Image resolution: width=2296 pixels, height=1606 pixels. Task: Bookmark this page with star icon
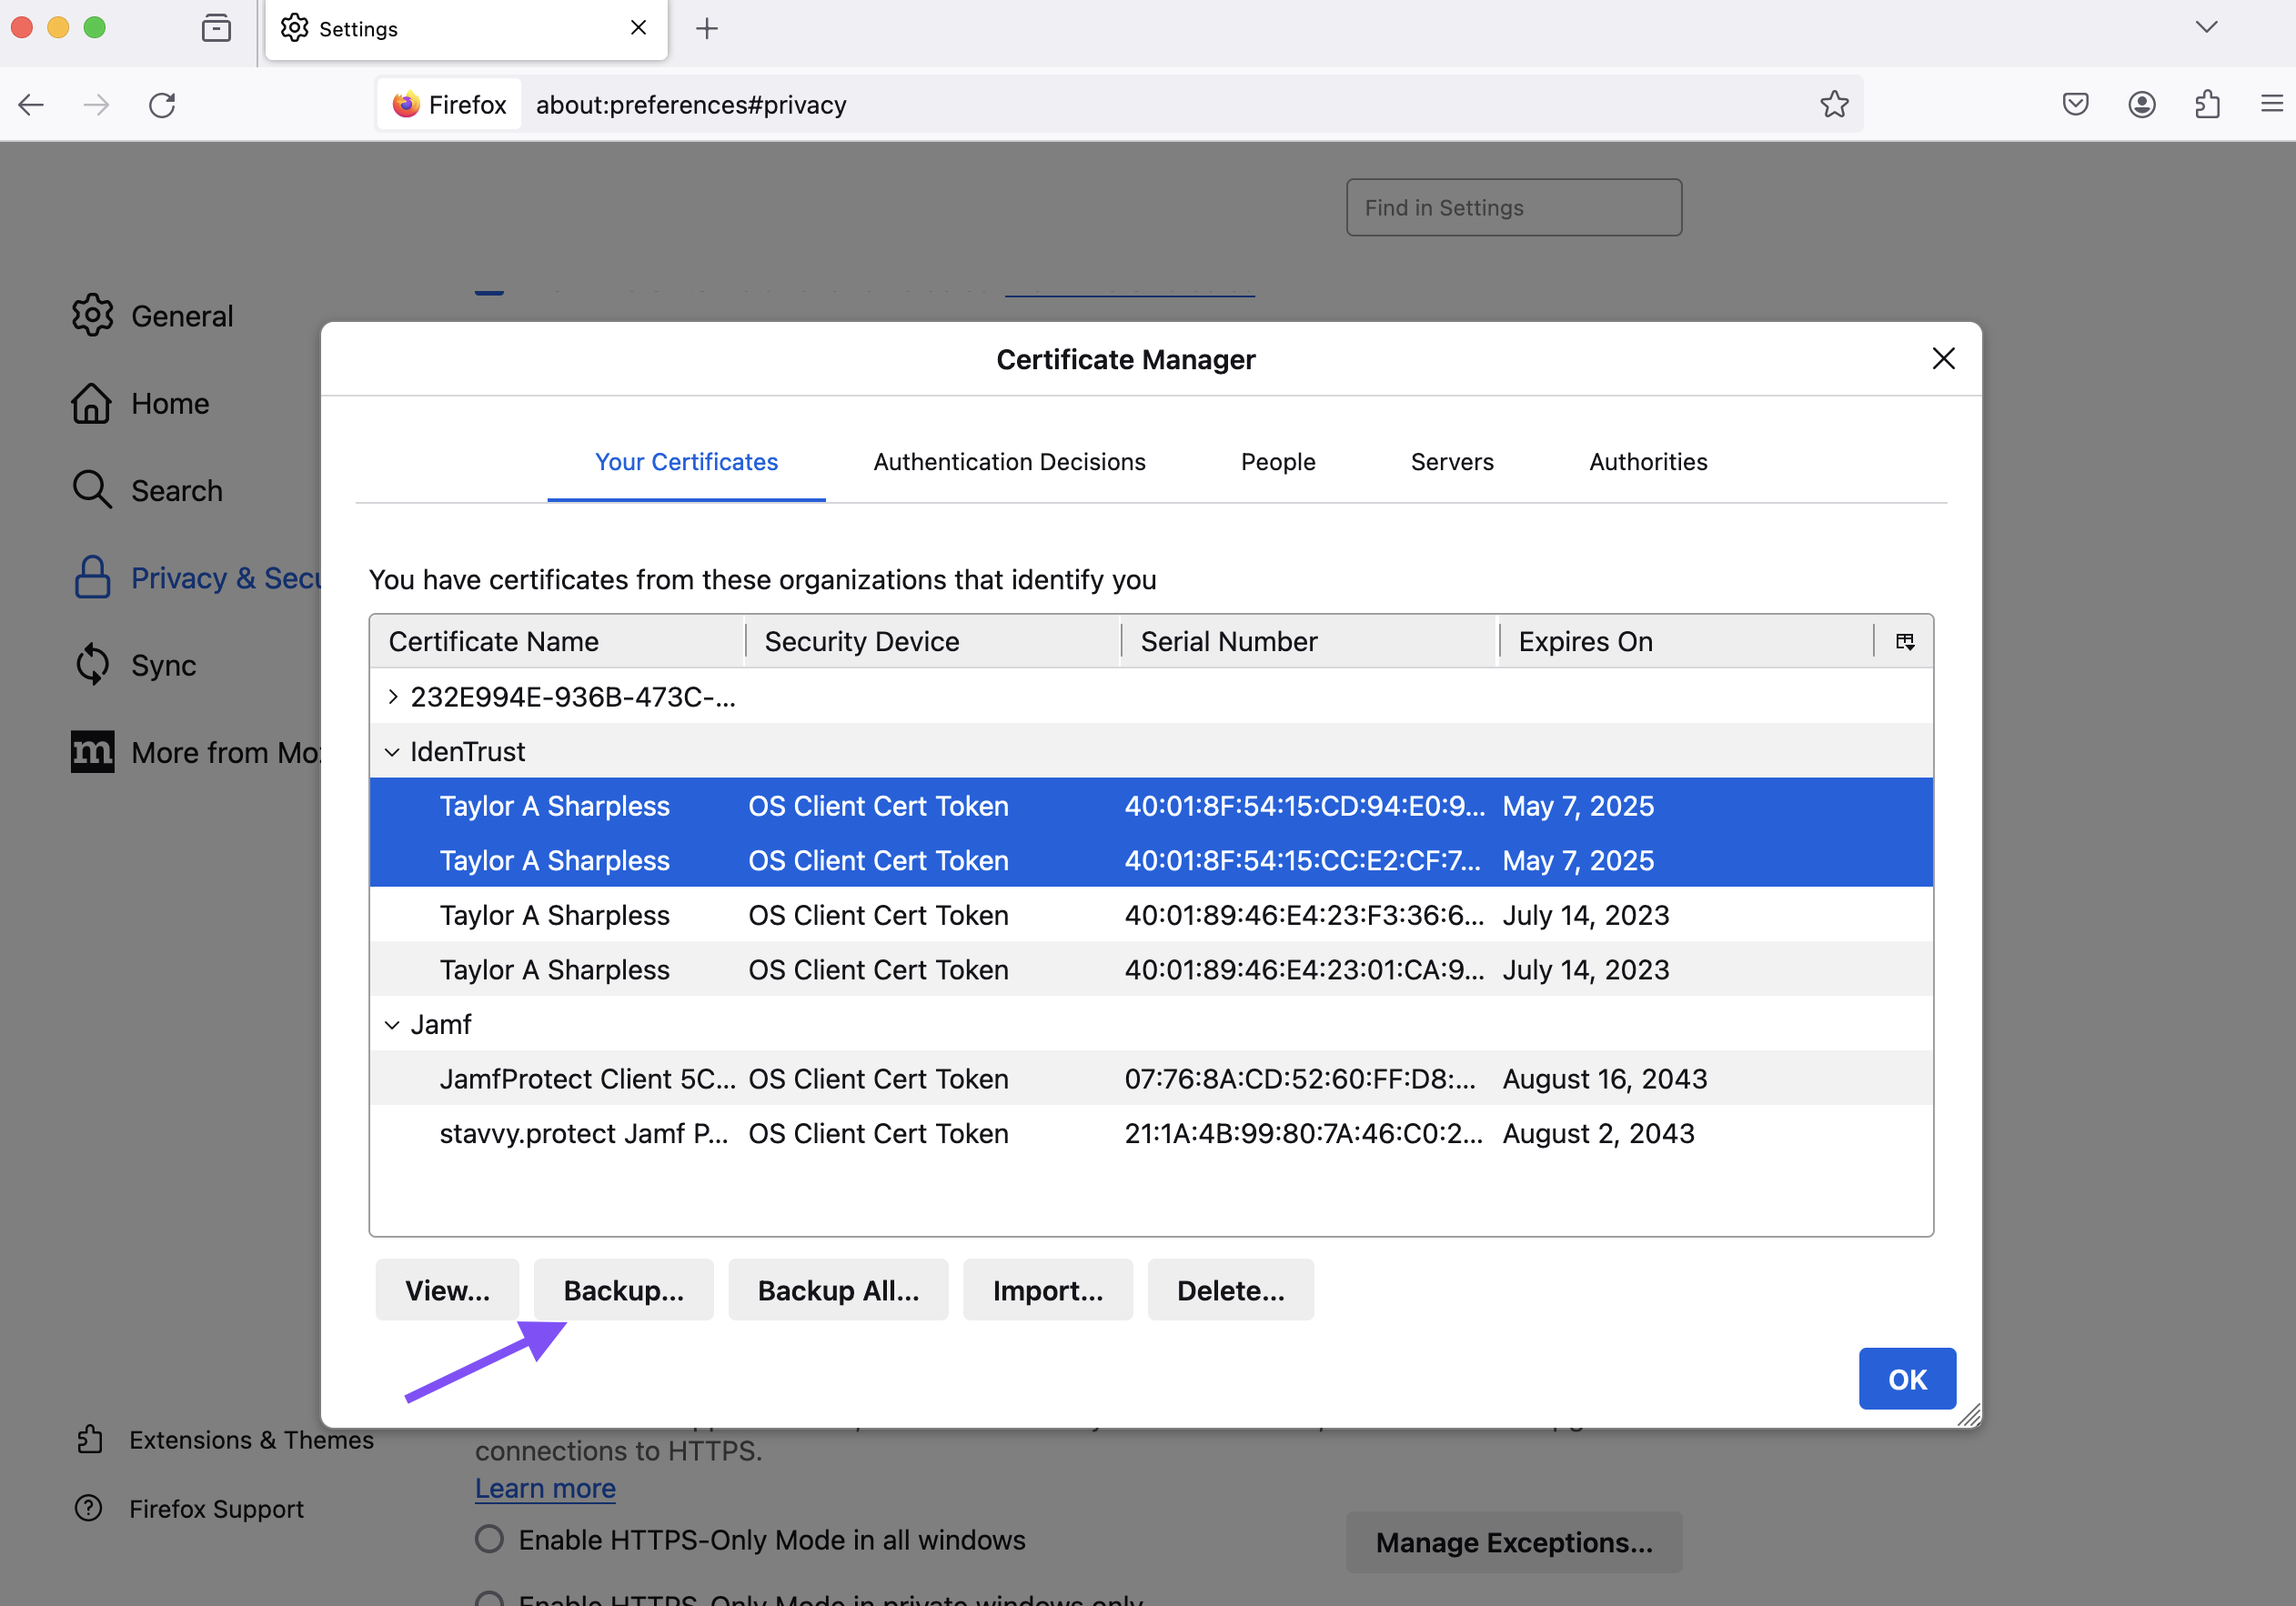[1834, 105]
